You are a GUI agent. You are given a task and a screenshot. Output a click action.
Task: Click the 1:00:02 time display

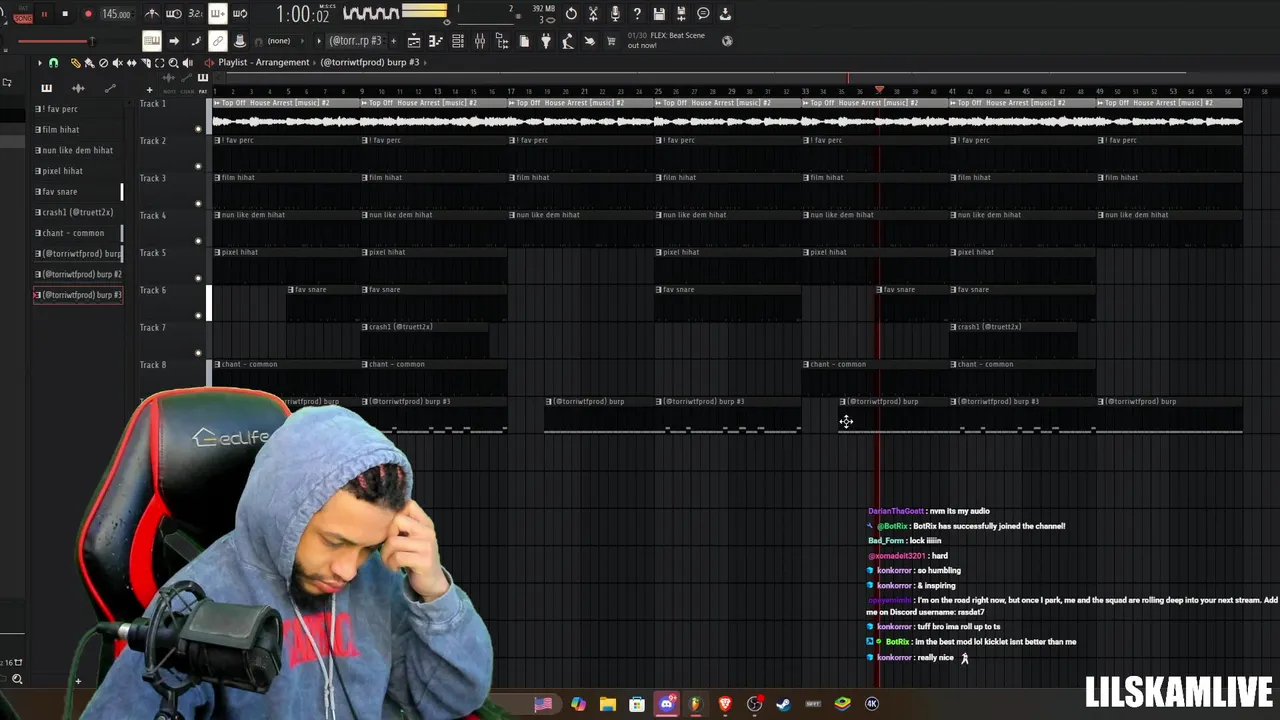click(303, 14)
